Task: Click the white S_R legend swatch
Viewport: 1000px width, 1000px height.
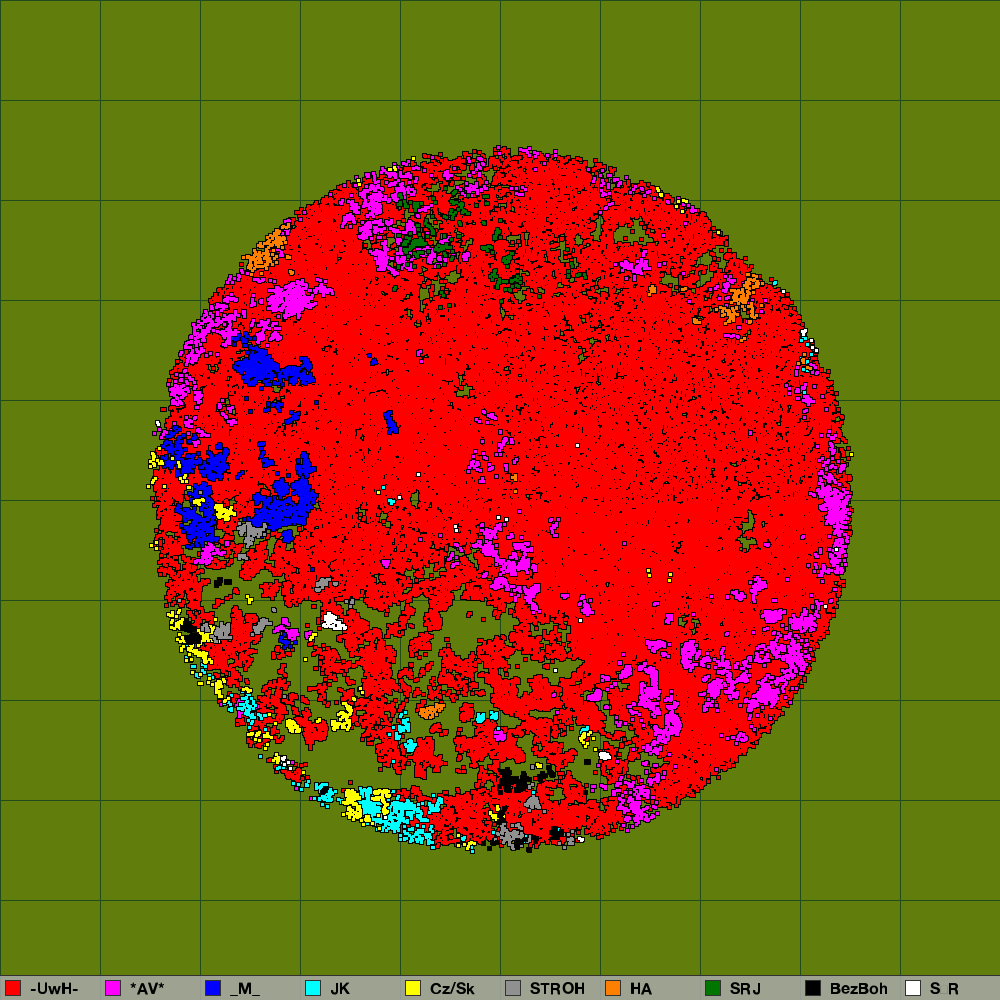Action: tap(913, 988)
